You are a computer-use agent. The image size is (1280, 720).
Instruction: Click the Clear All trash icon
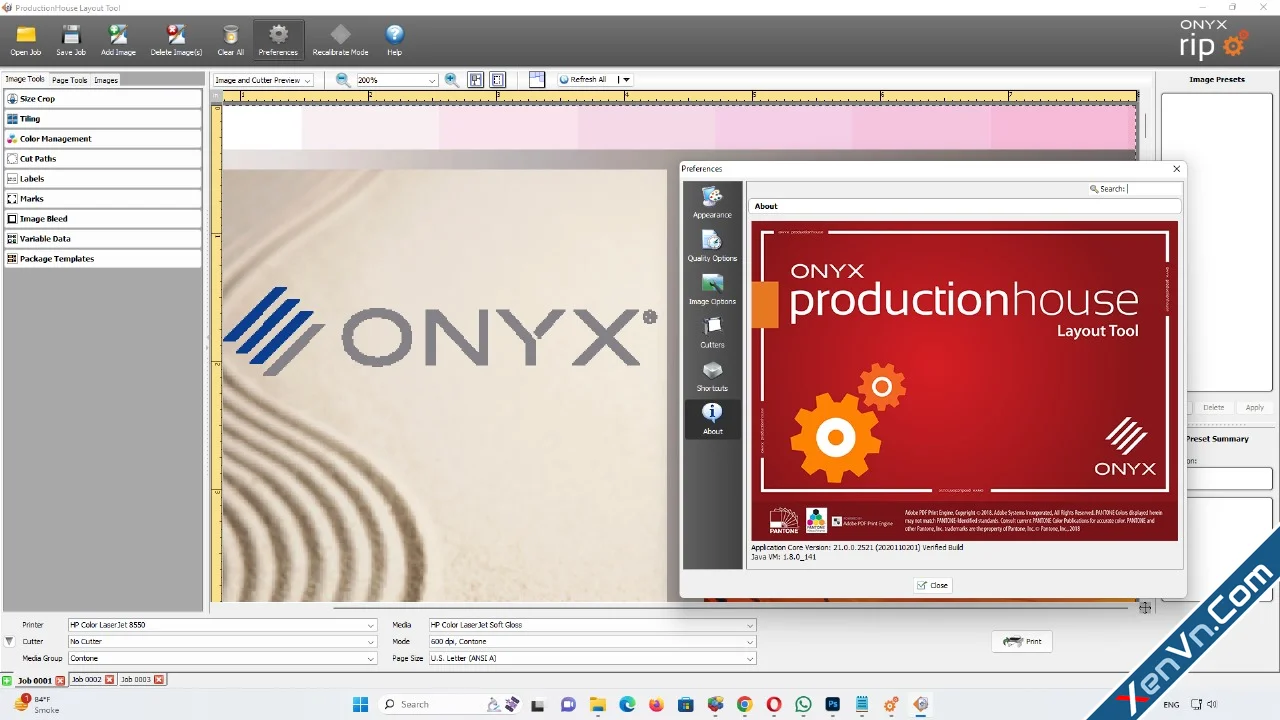click(x=231, y=40)
